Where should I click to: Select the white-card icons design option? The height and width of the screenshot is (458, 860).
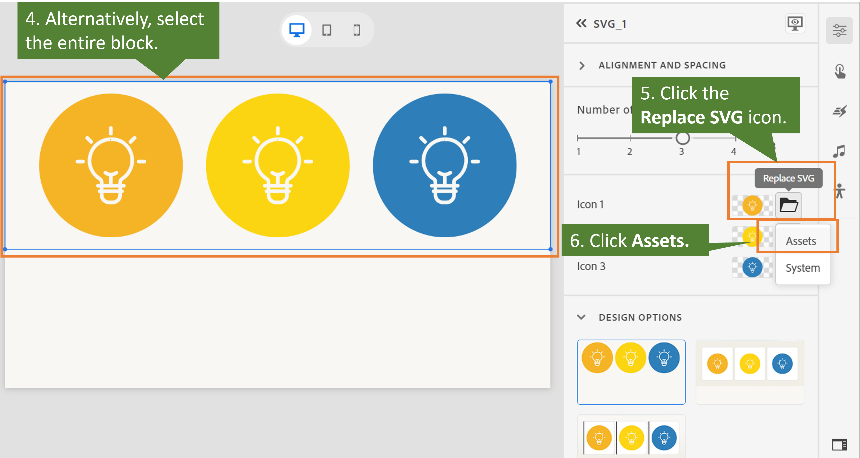pyautogui.click(x=749, y=363)
